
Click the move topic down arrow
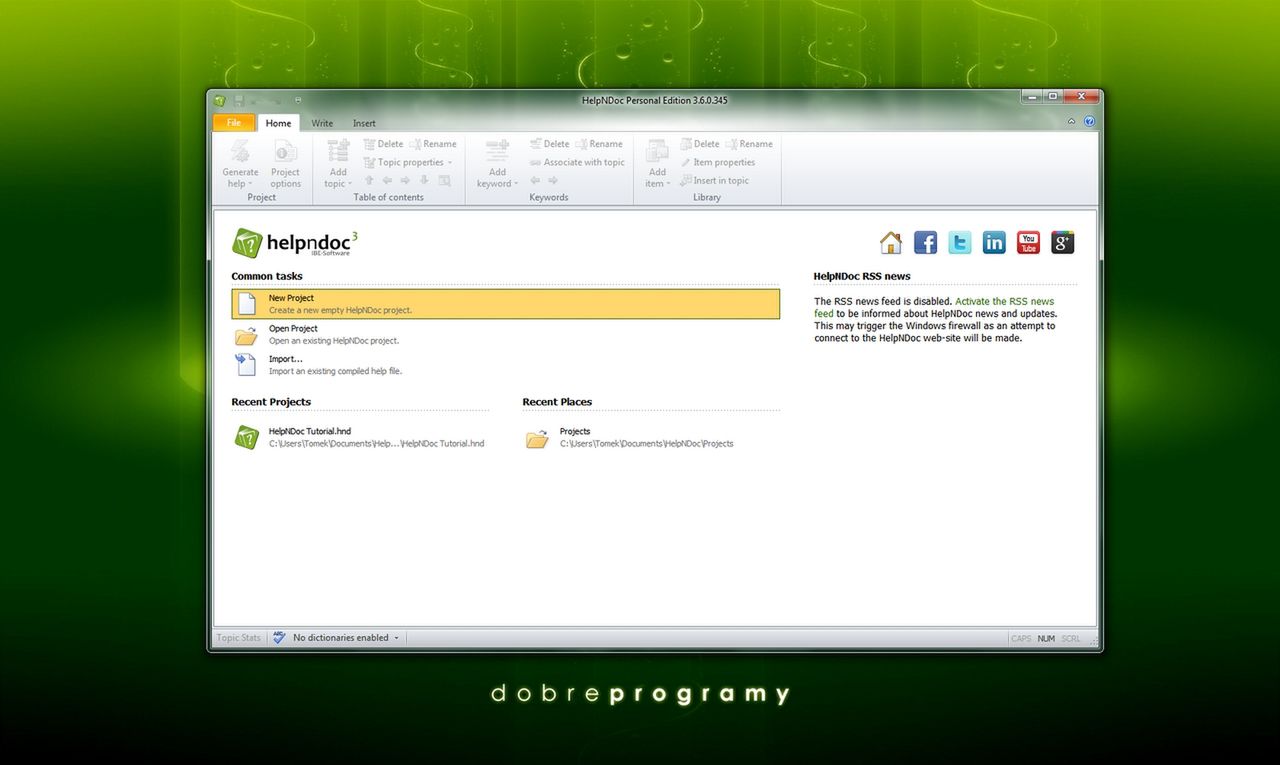pos(424,181)
